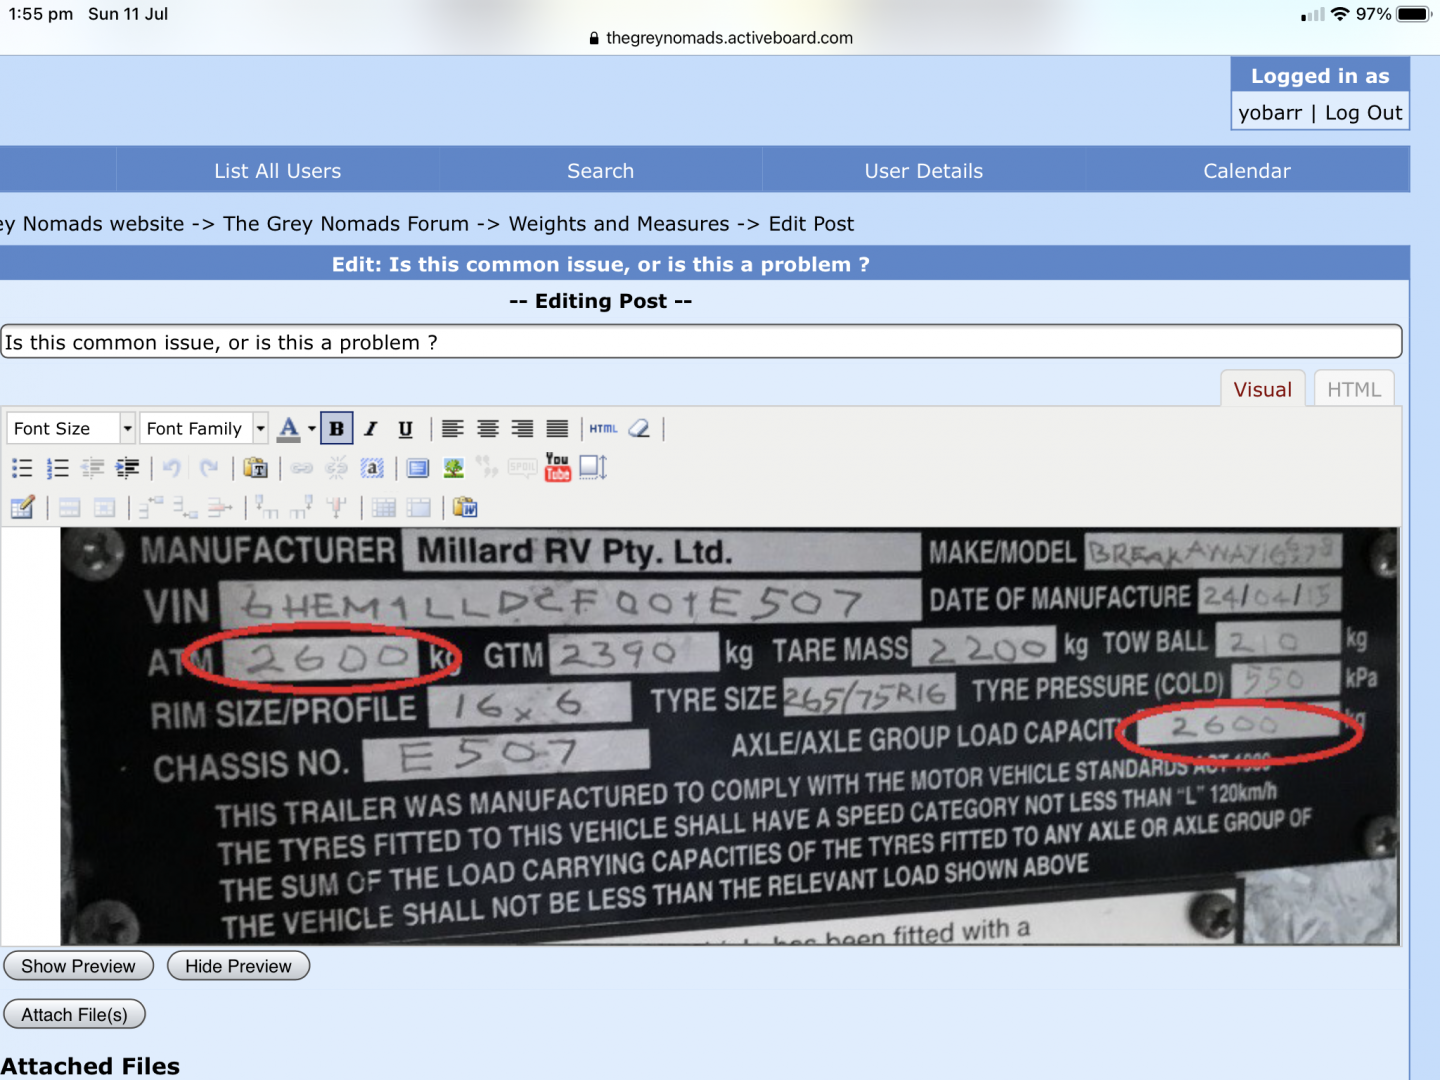Image resolution: width=1440 pixels, height=1080 pixels.
Task: Apply the current text color
Action: click(x=289, y=429)
